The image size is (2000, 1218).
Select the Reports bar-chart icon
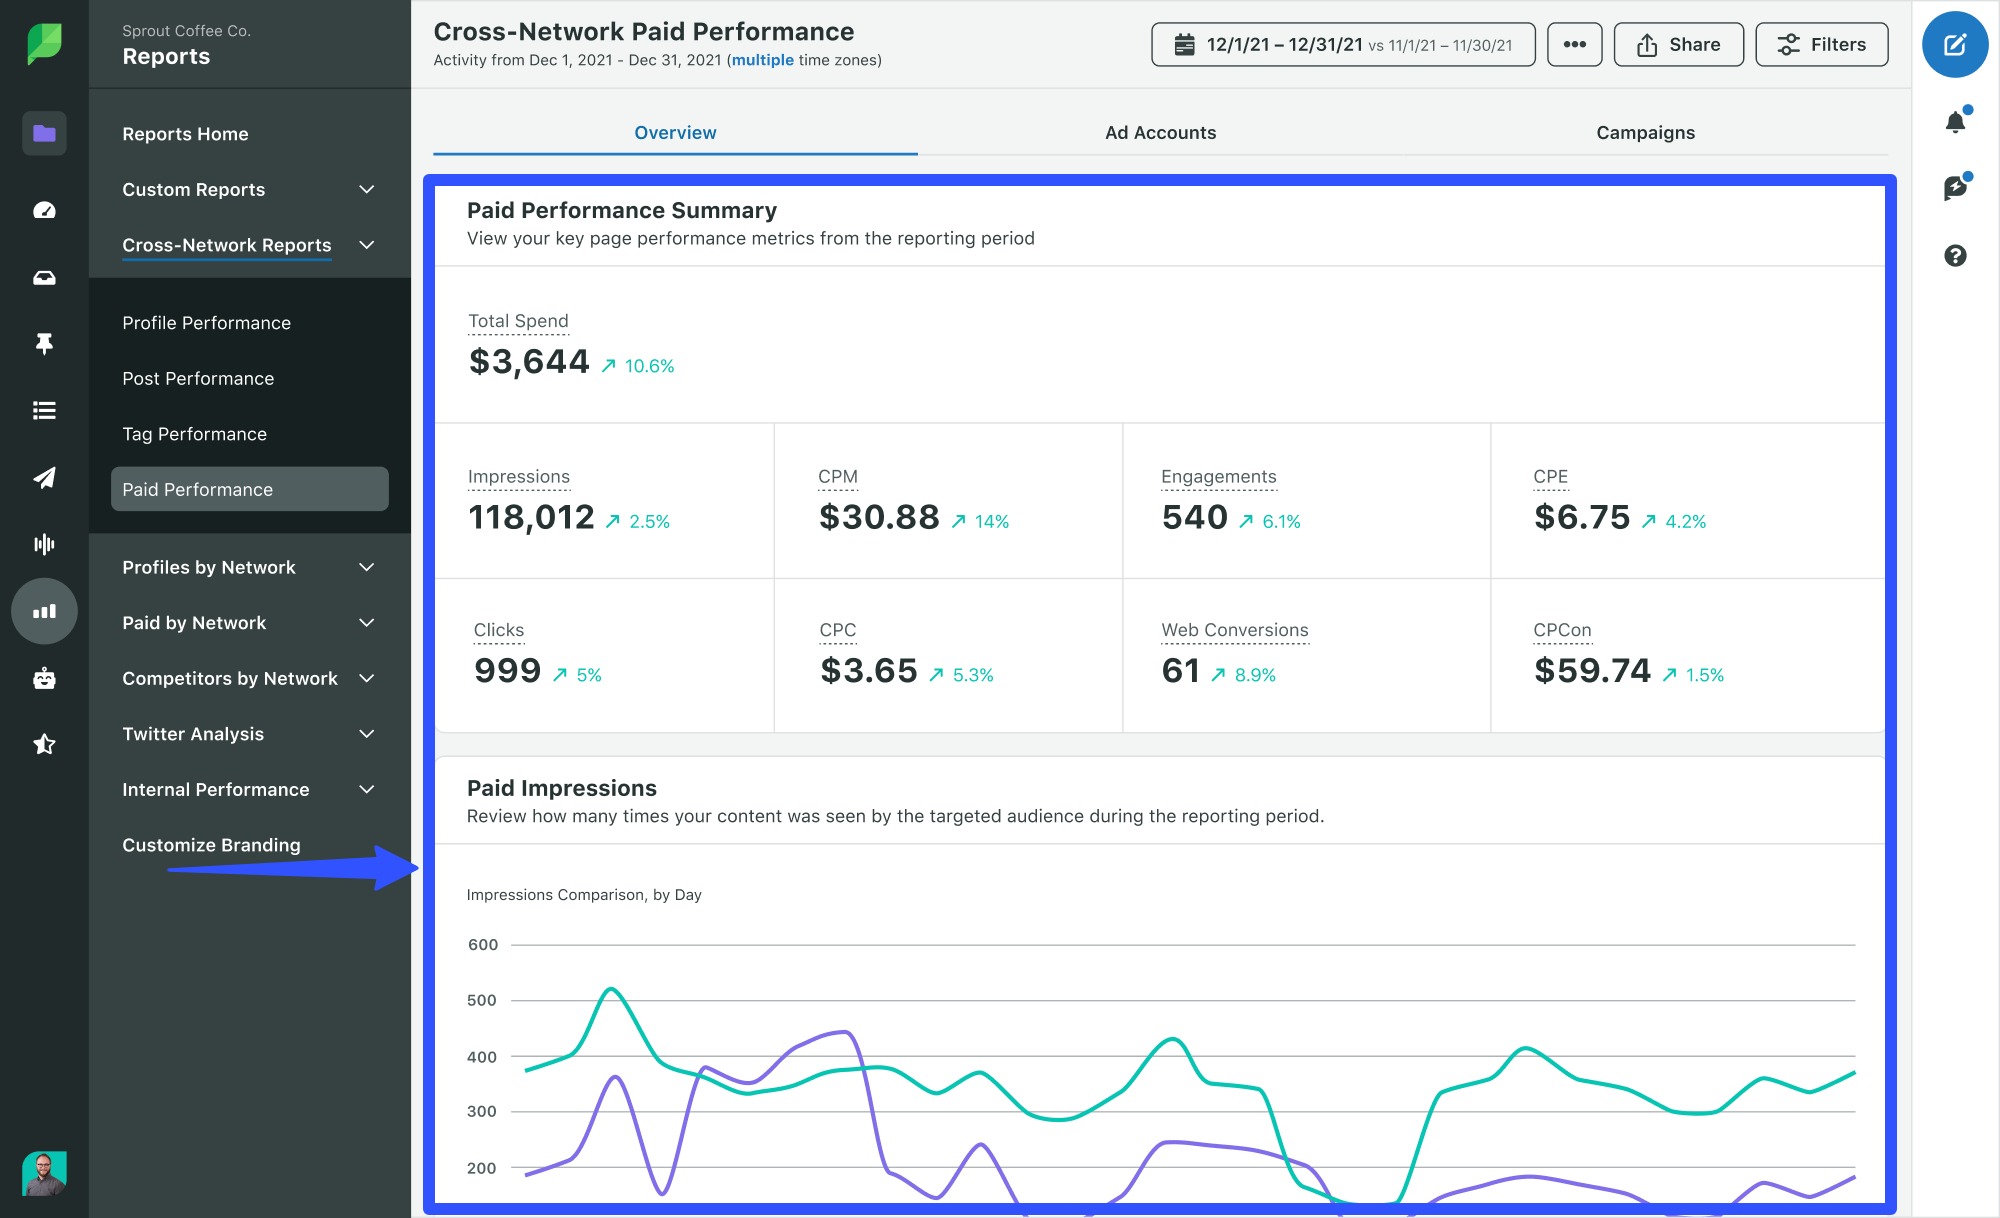pyautogui.click(x=44, y=611)
